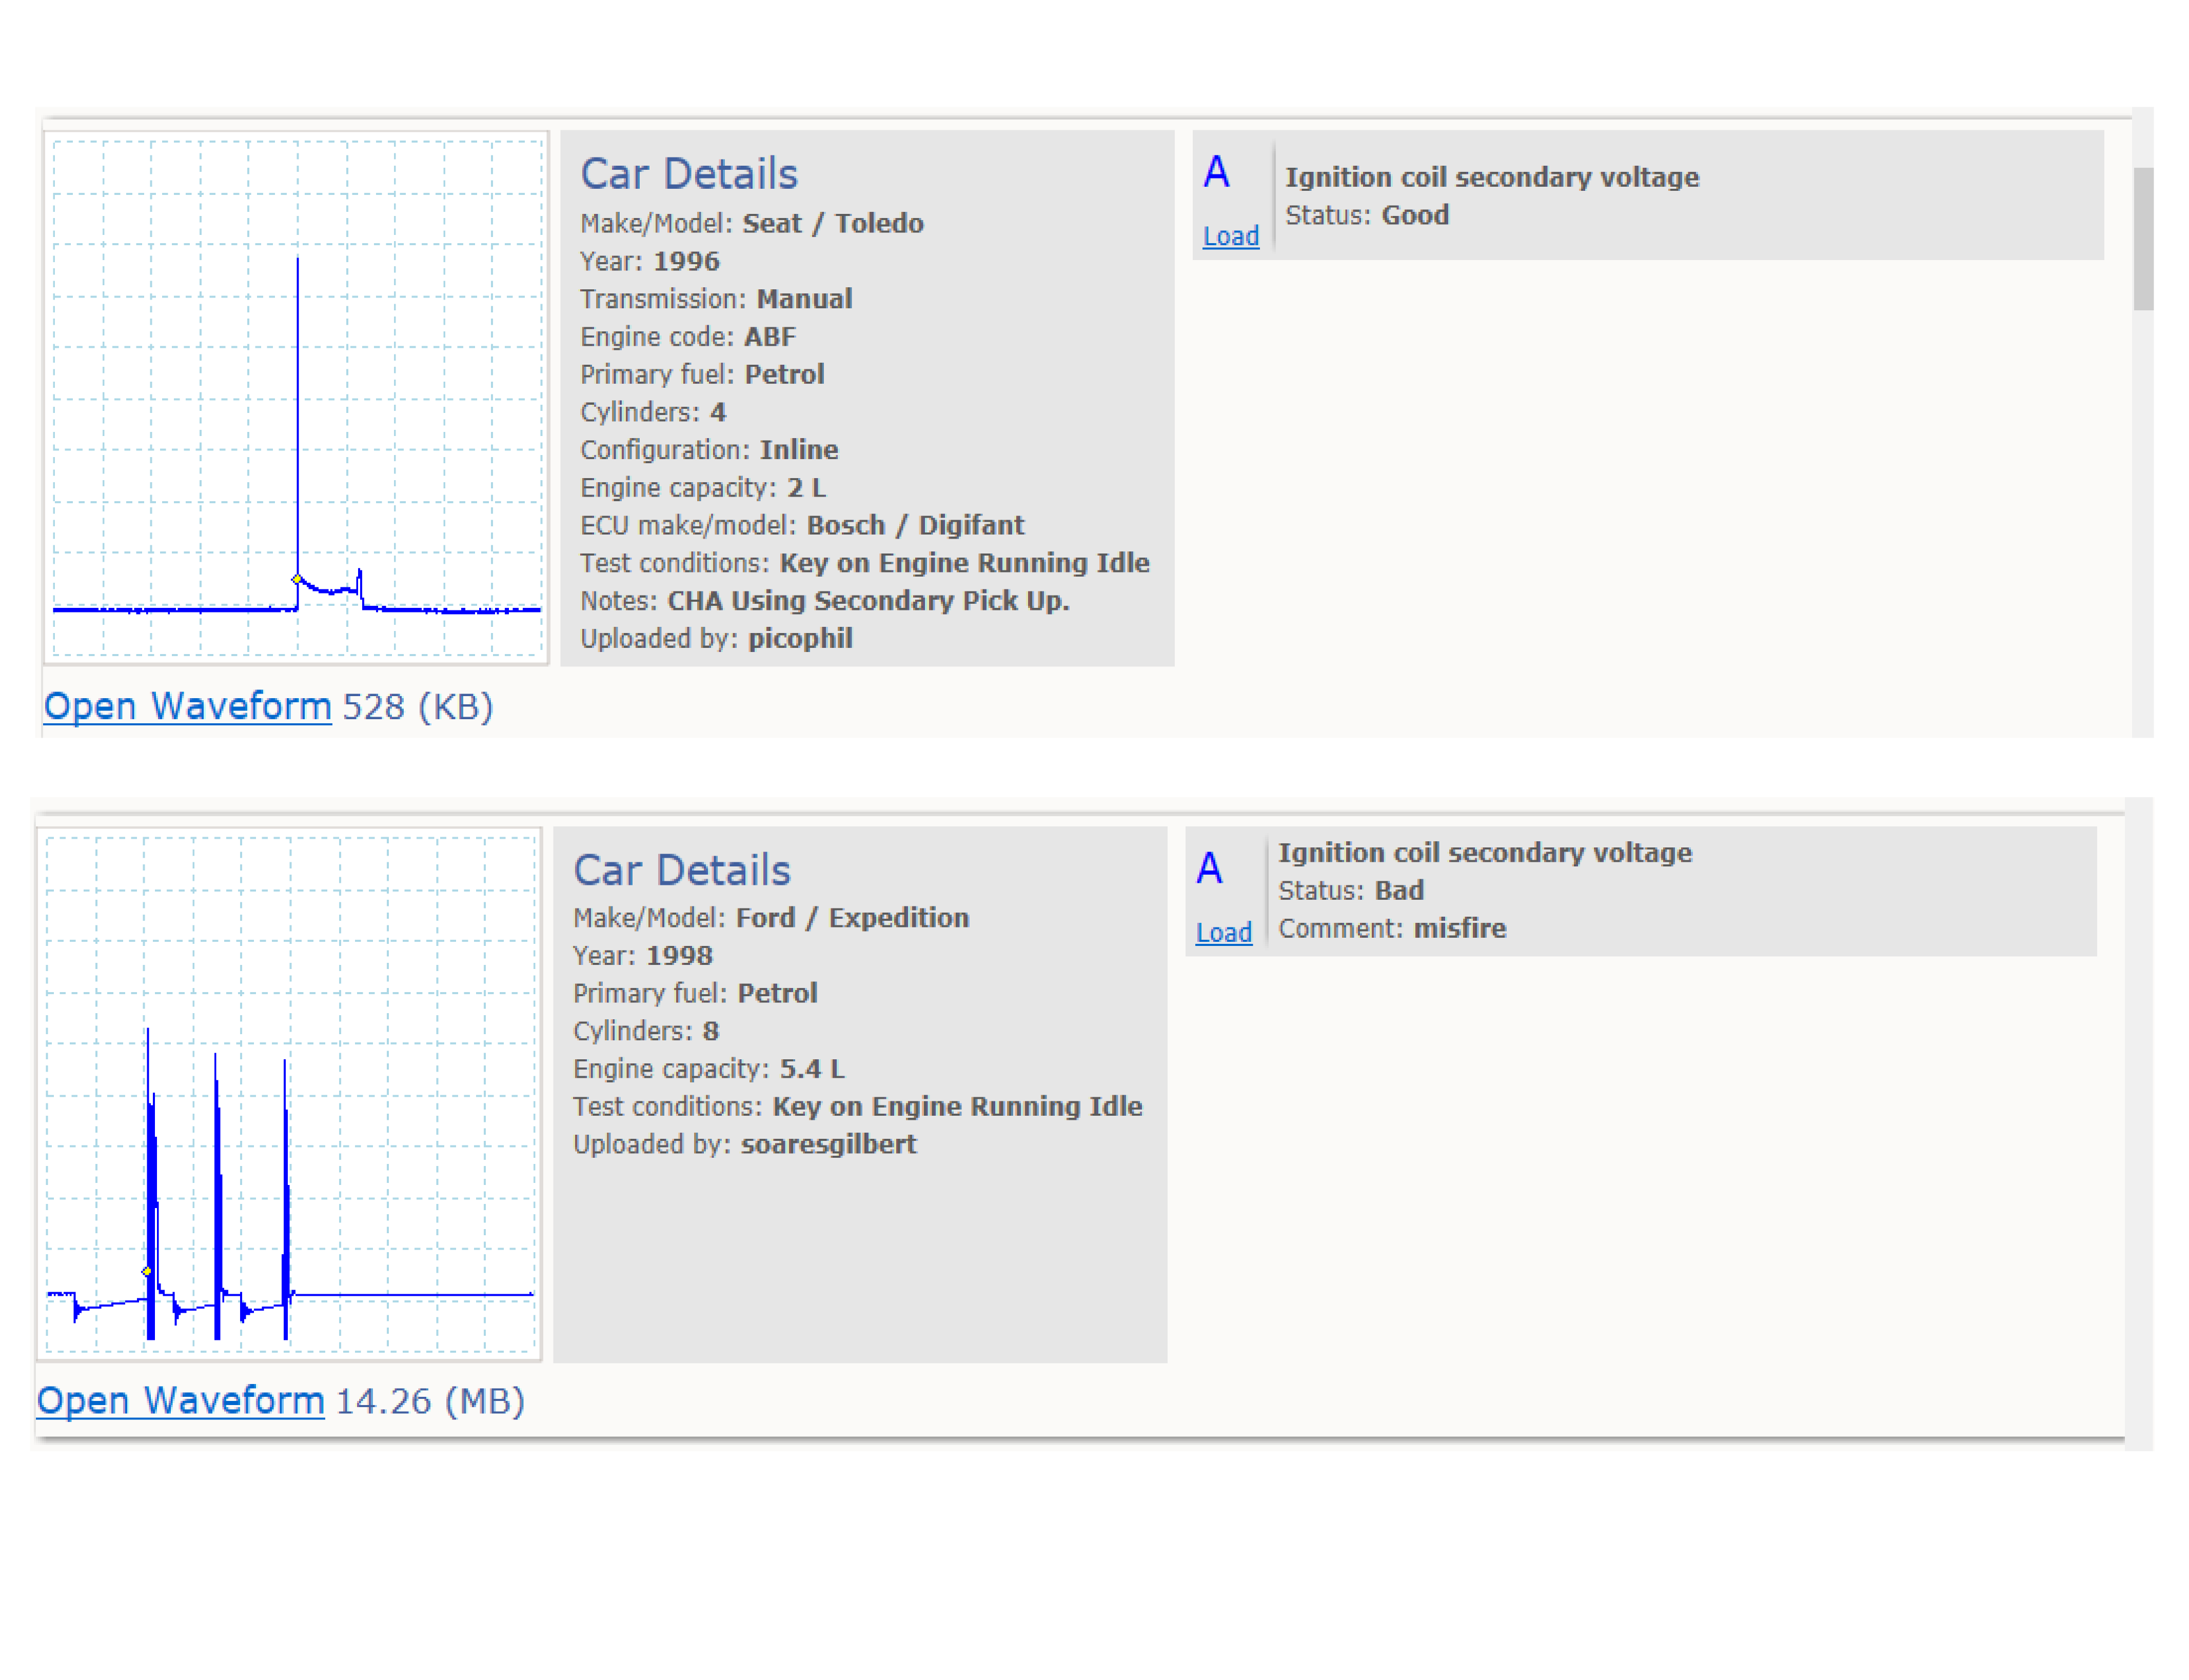Click the Seat Toledo waveform thumbnail
2189x1680 pixels.
[296, 397]
